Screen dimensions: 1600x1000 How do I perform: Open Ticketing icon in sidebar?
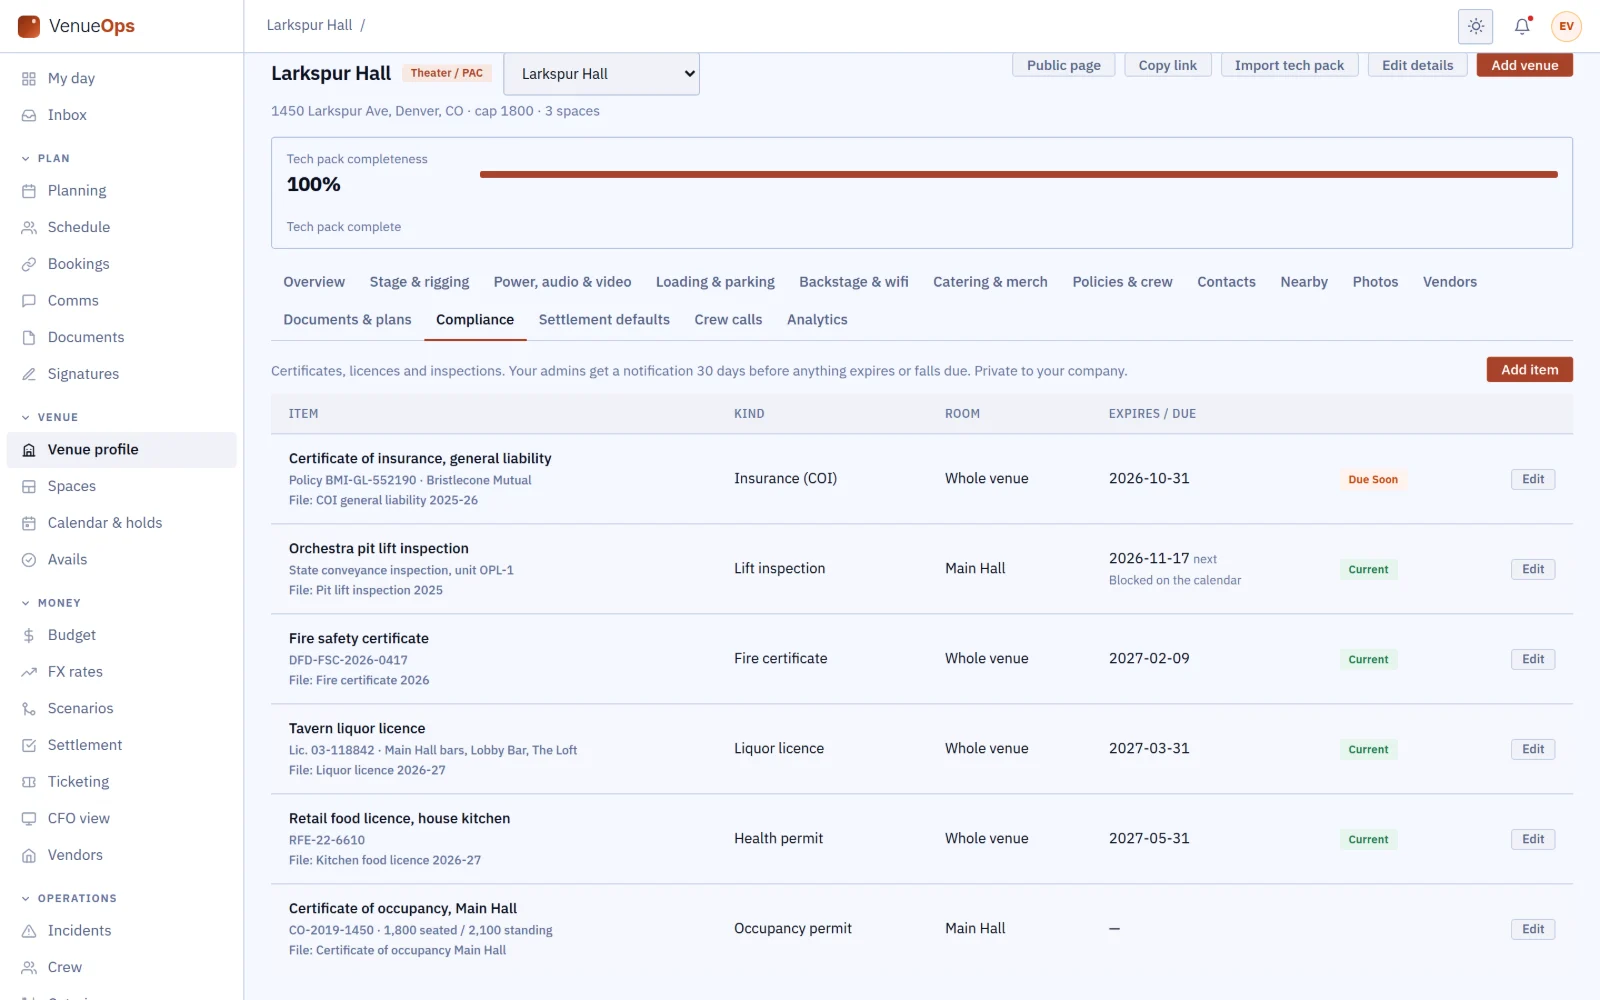coord(29,782)
